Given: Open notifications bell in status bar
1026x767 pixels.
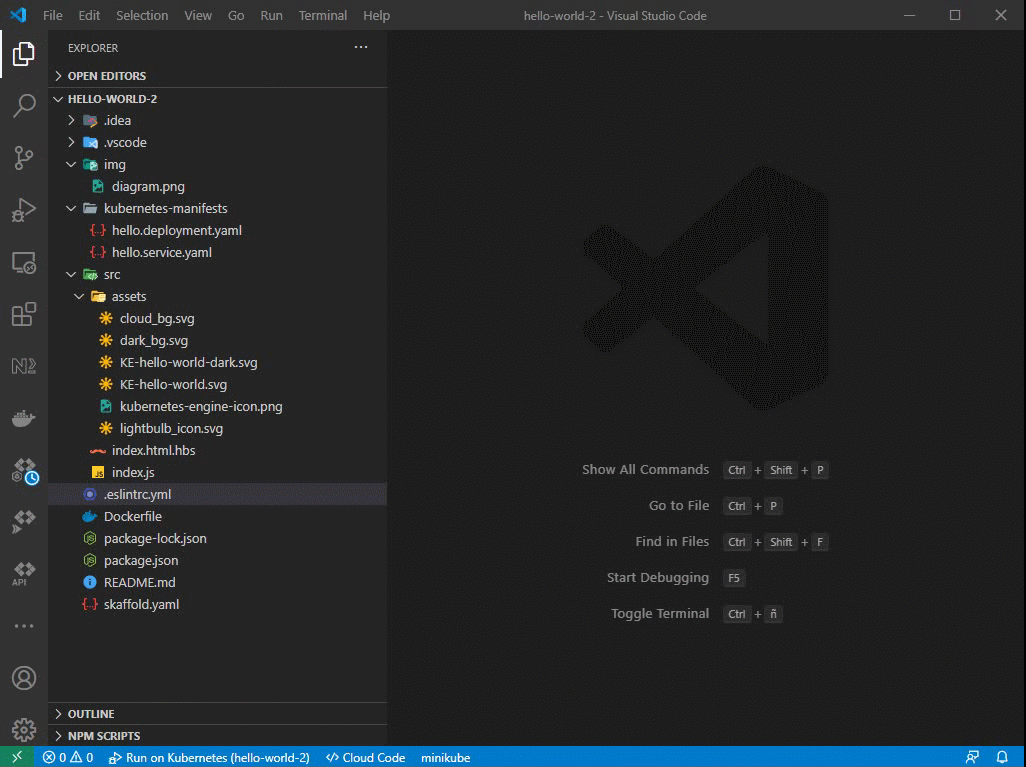Looking at the screenshot, I should click(x=1002, y=758).
